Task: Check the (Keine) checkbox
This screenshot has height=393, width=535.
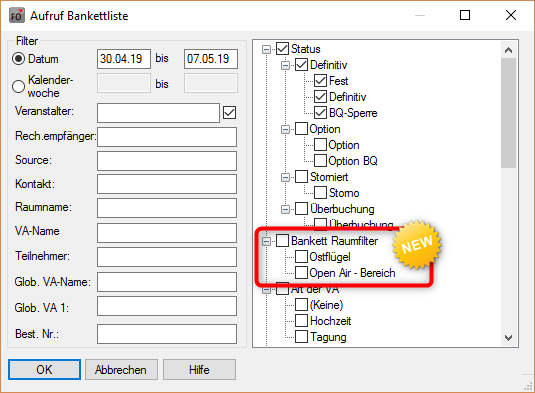Action: point(301,304)
